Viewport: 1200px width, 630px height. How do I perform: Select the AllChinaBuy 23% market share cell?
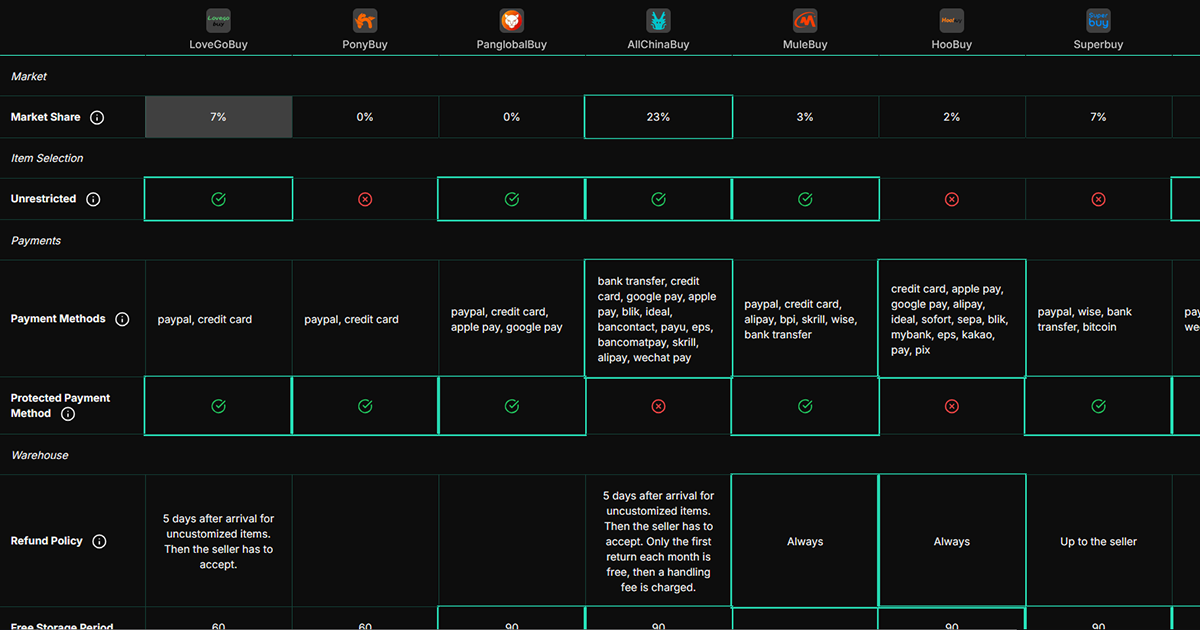pos(658,117)
